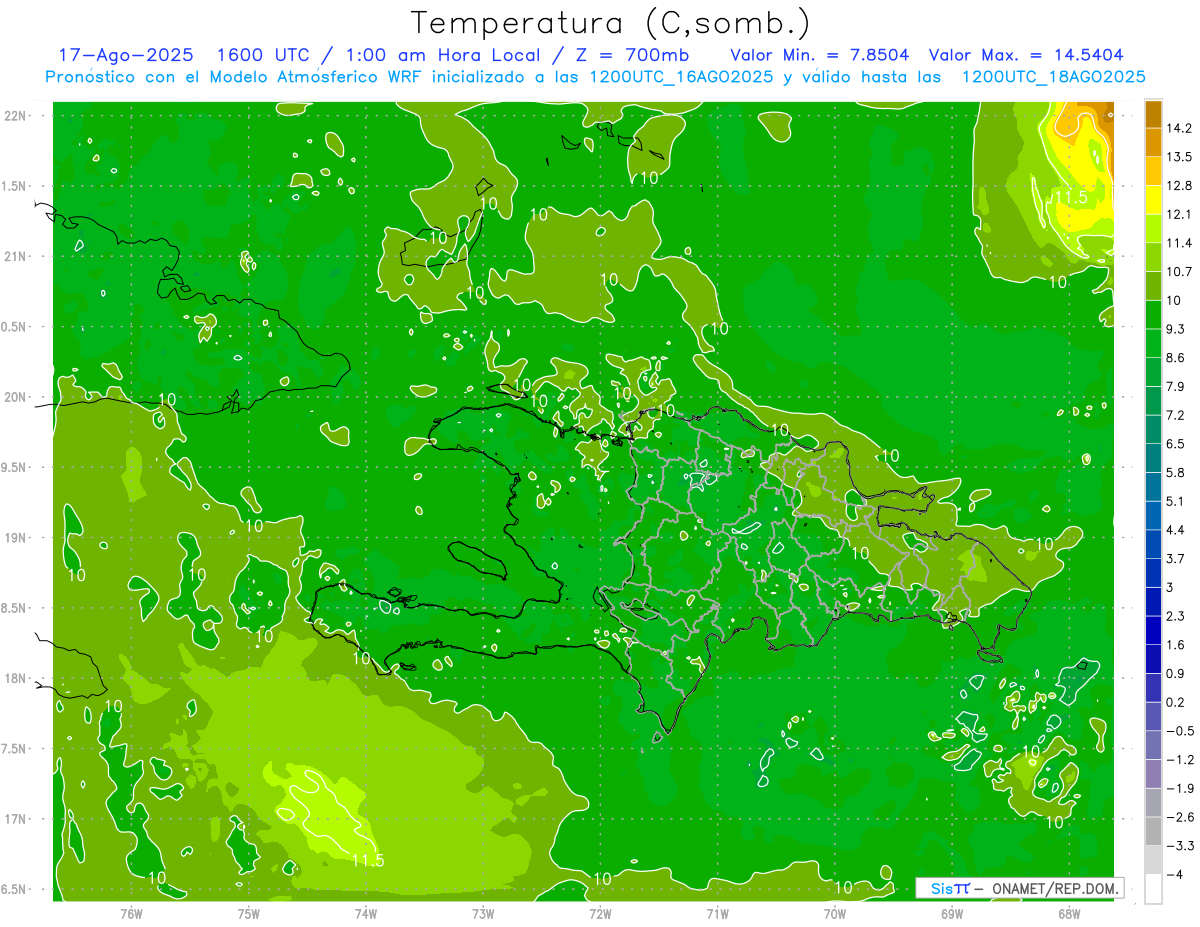Viewport: 1200px width, 927px height.
Task: Click the colorbar value '12.8'
Action: (1180, 186)
